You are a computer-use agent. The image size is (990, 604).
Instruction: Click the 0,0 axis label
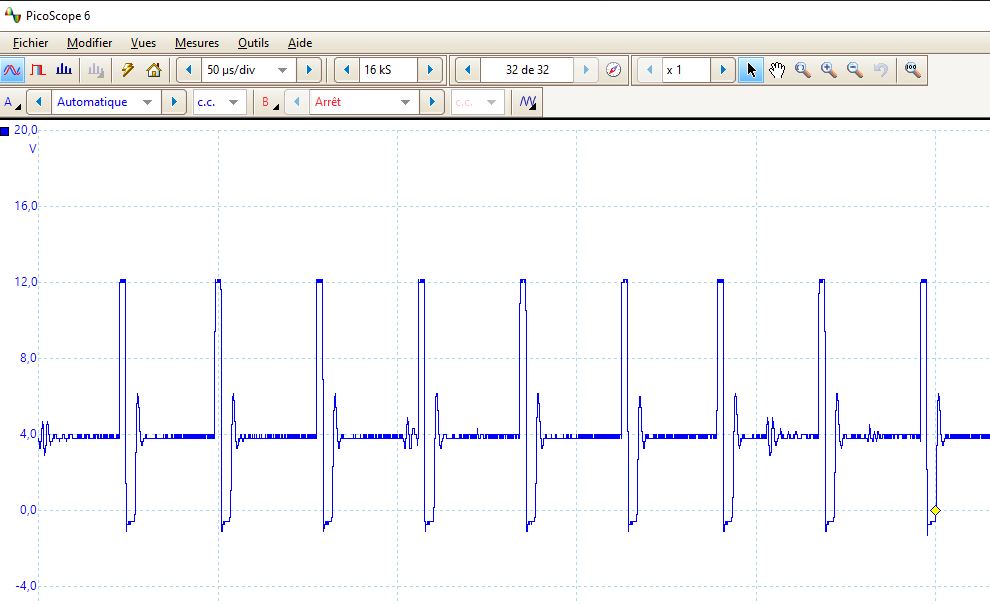coord(28,509)
